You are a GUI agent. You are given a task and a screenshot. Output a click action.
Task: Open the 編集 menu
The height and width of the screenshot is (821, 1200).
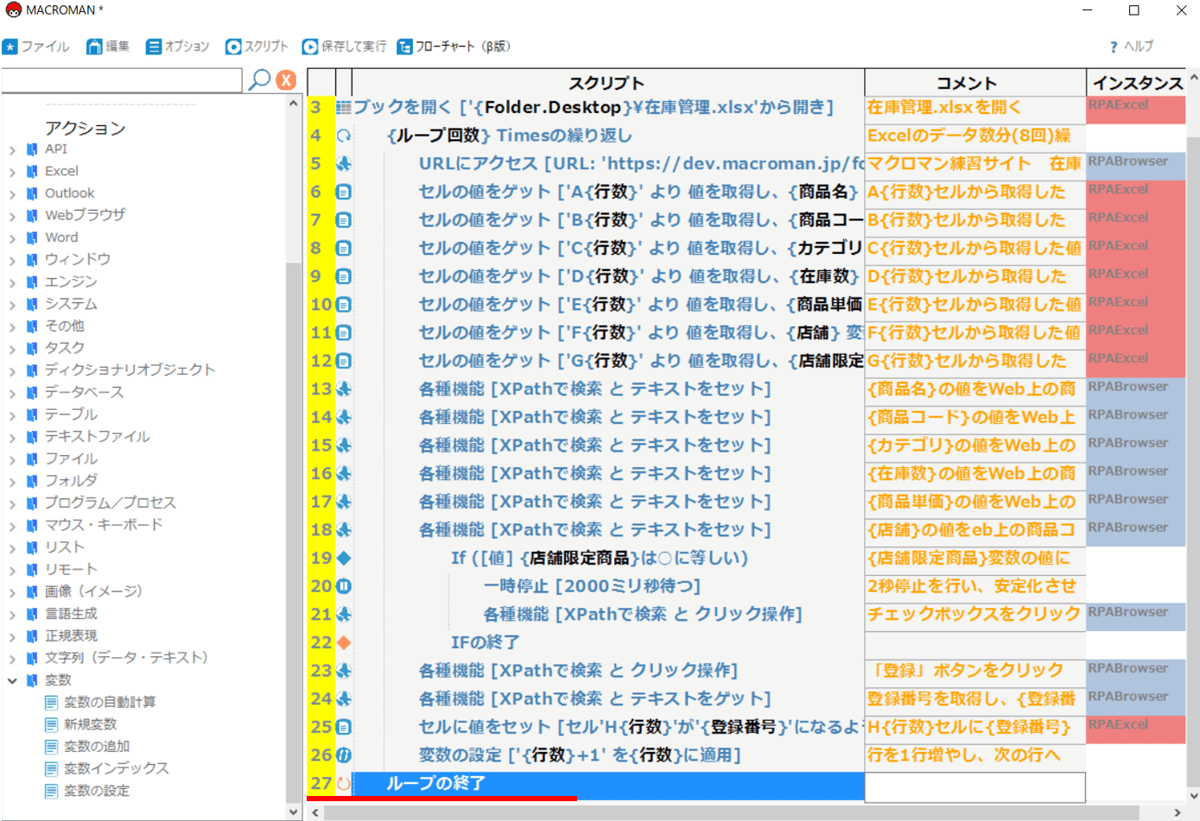(x=108, y=46)
